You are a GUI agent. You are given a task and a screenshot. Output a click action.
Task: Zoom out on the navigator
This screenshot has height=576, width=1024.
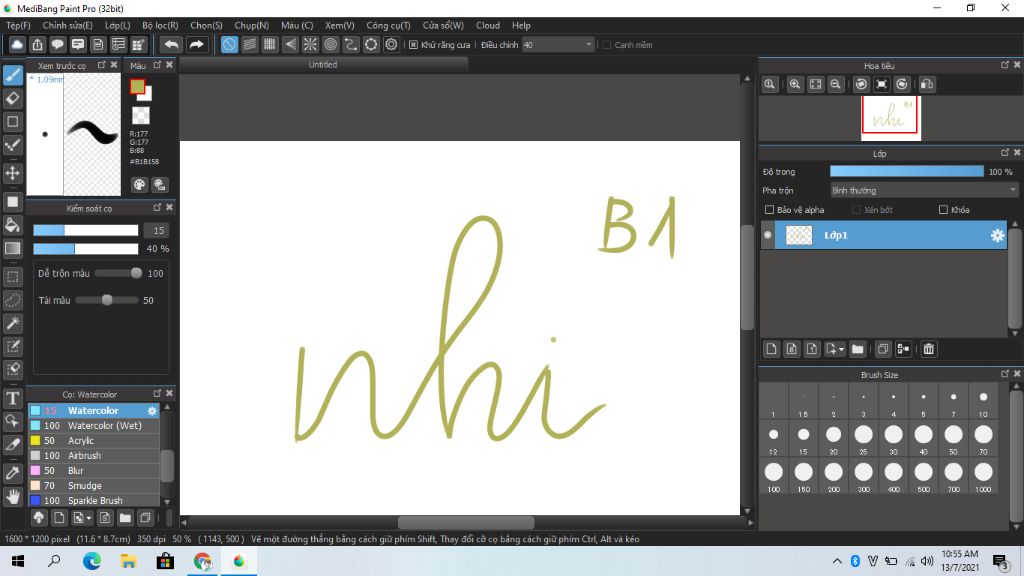point(835,84)
